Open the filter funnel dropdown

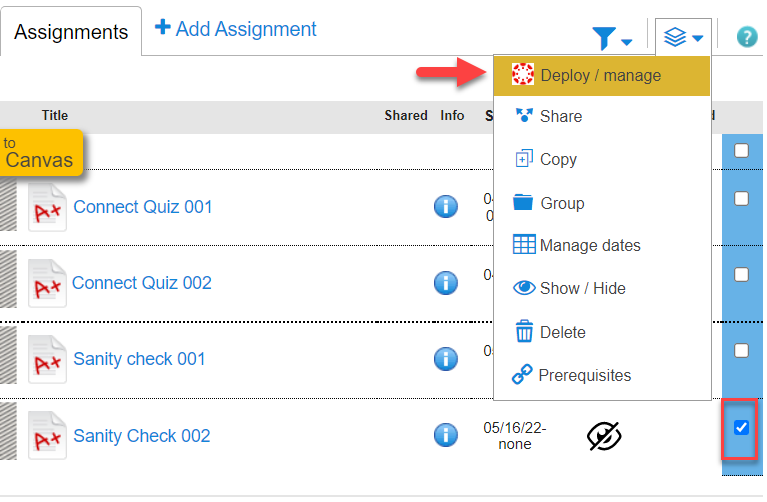pyautogui.click(x=612, y=38)
